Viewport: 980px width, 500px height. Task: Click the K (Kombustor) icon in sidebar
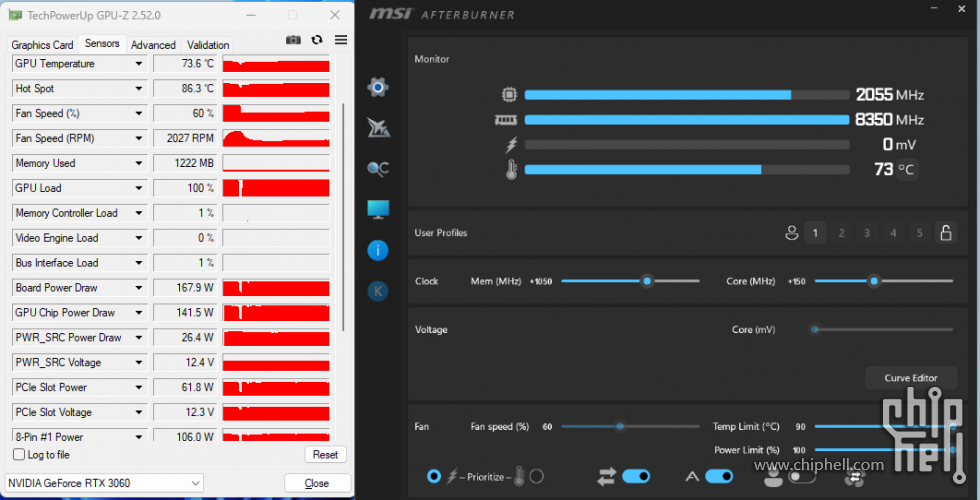378,291
